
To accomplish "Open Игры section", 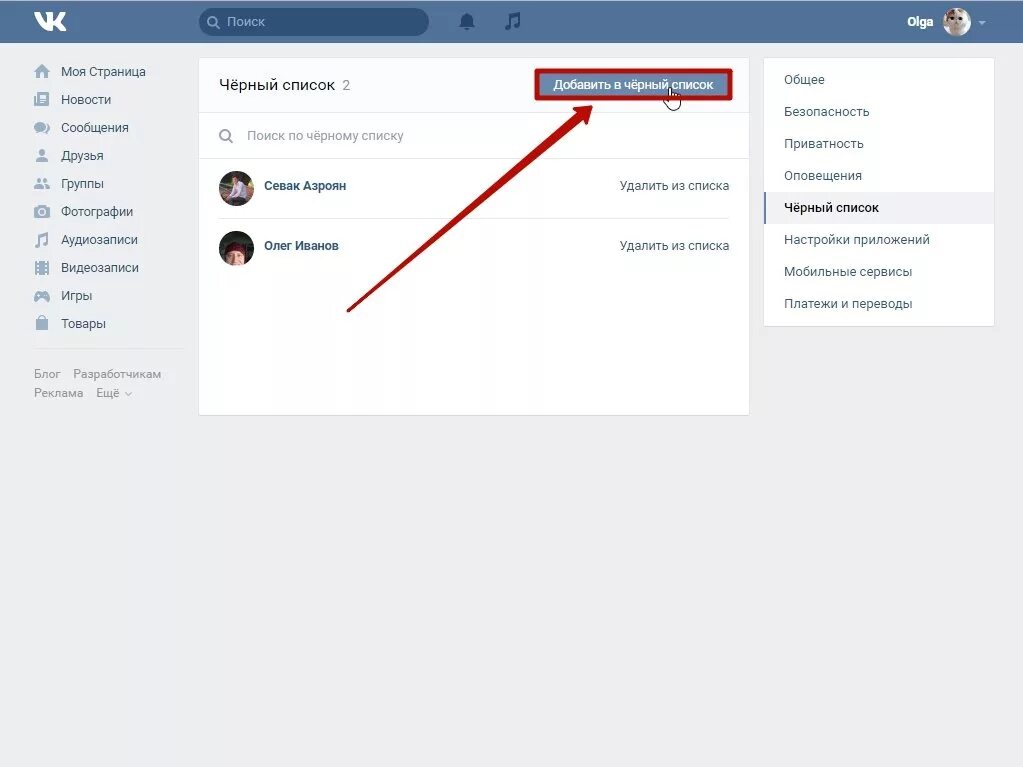I will [76, 295].
